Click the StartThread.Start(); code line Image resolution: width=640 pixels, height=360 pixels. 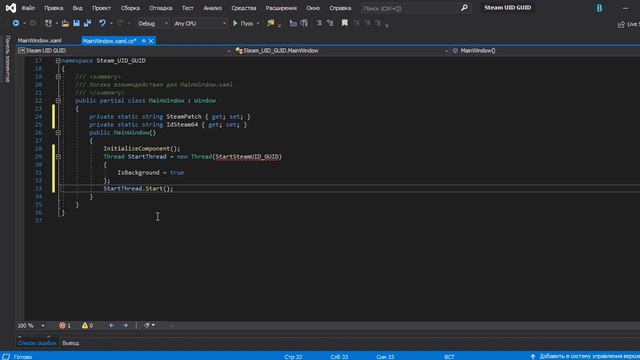138,189
